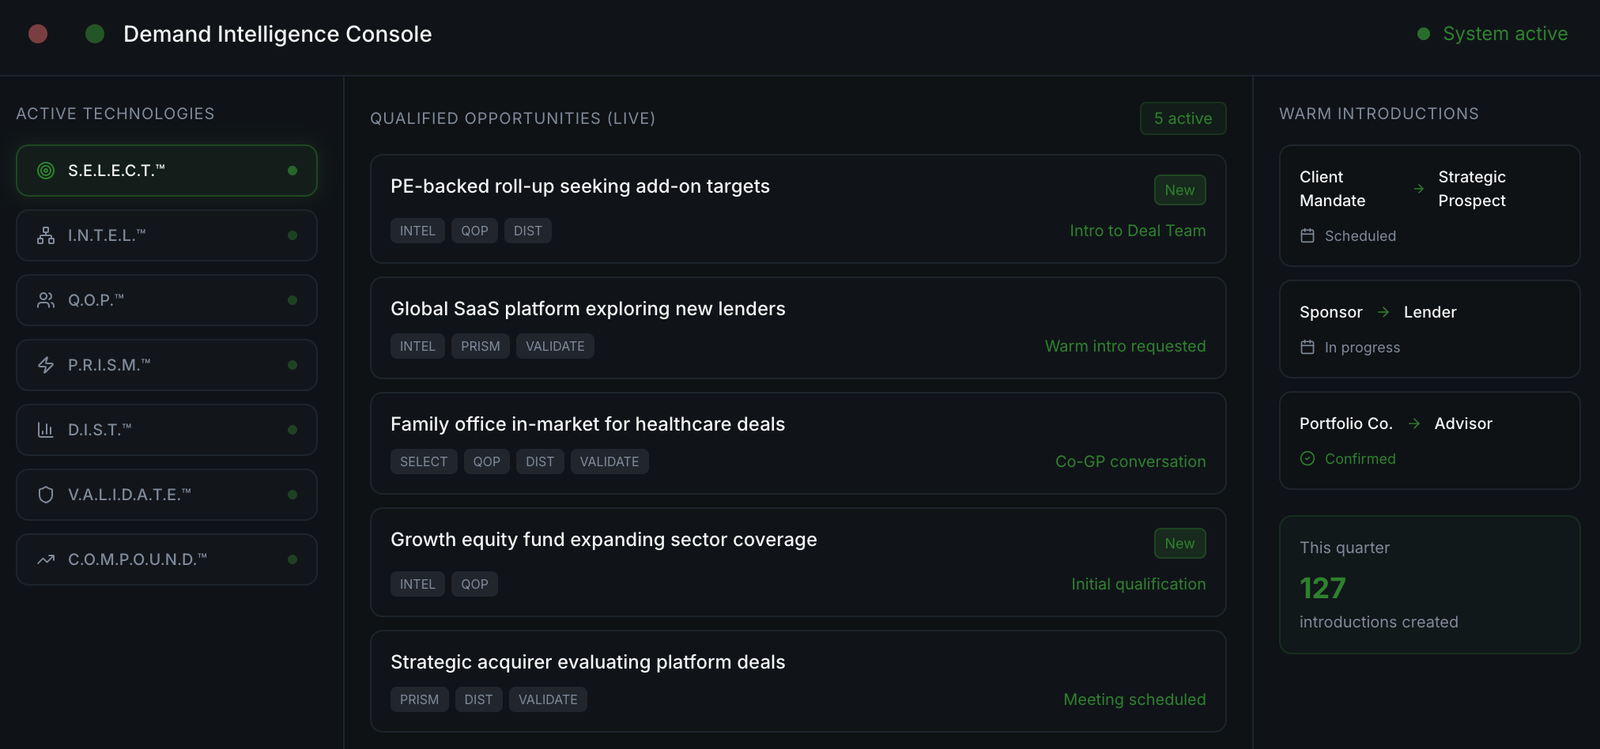Click the bar chart icon beside D.I.S.T.
Viewport: 1600px width, 749px height.
(46, 430)
